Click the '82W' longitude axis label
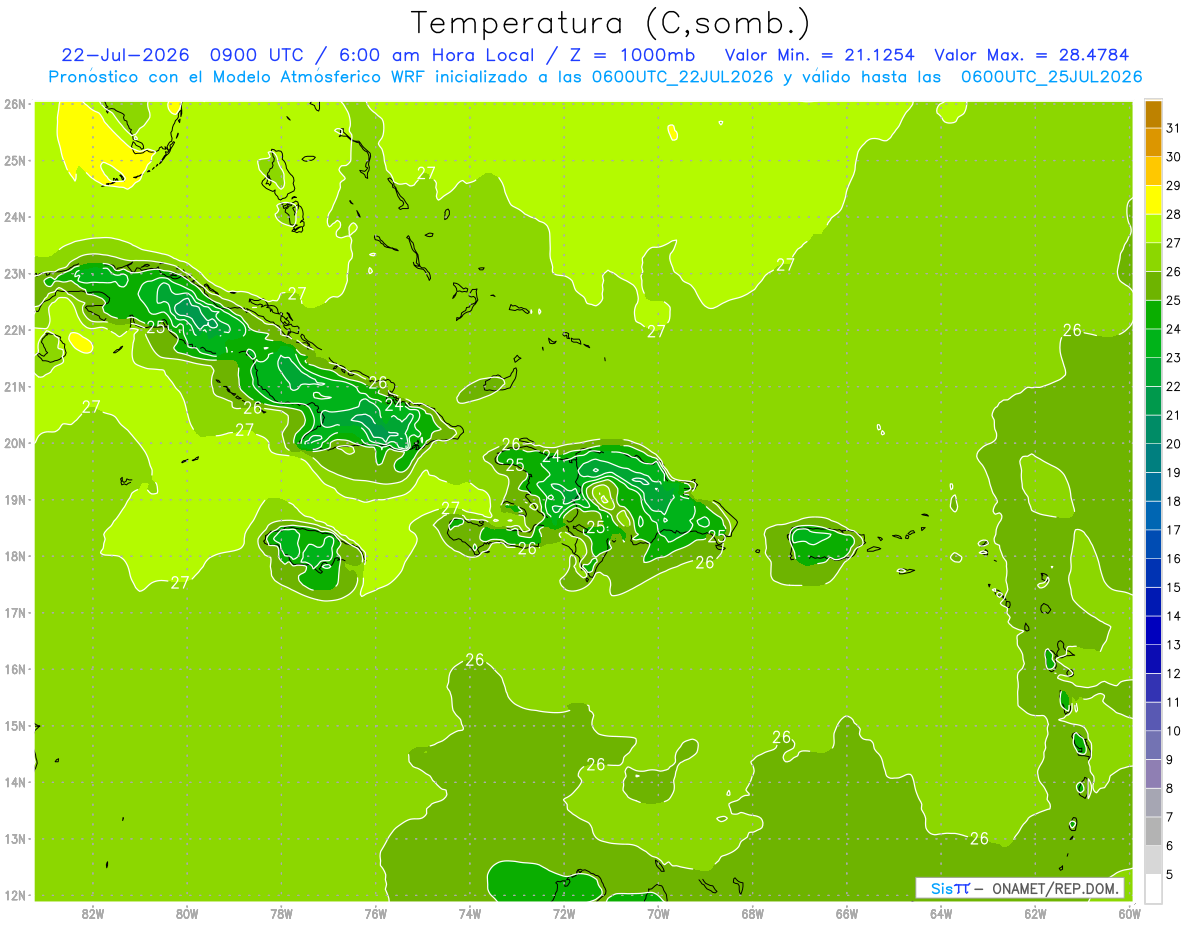 click(x=93, y=913)
